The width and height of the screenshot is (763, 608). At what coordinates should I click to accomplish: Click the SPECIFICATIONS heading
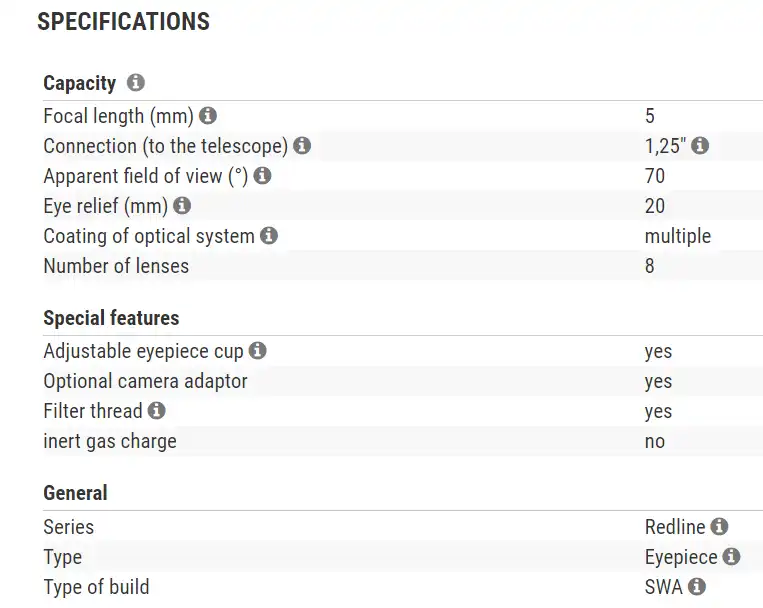pos(123,22)
